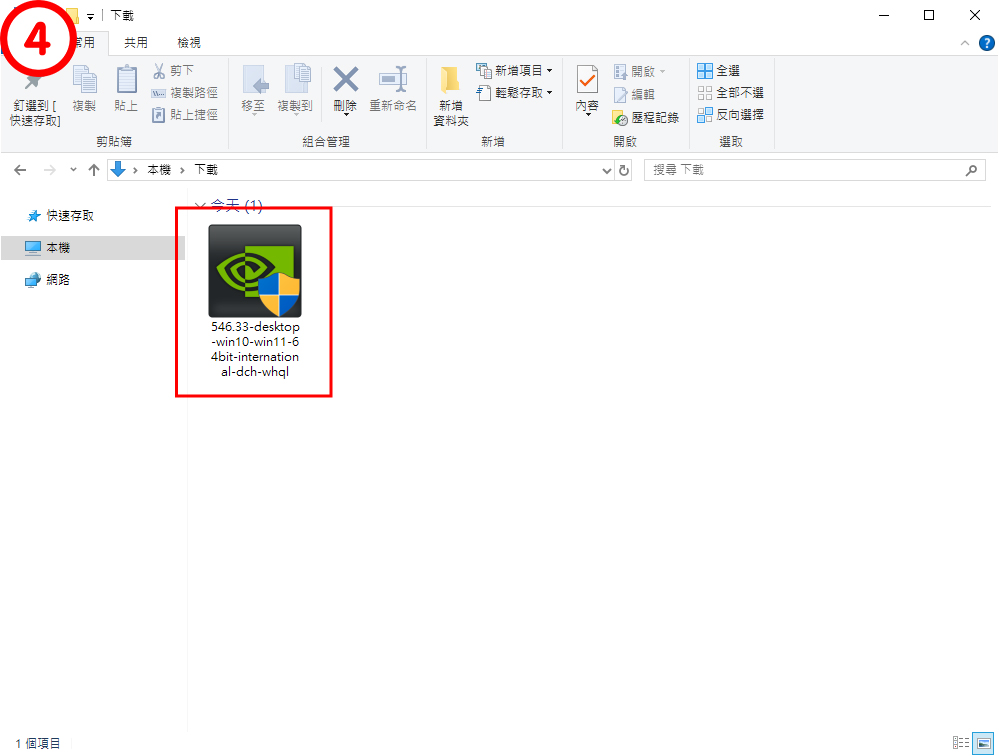Click the 1 個項目 status text

tap(38, 743)
